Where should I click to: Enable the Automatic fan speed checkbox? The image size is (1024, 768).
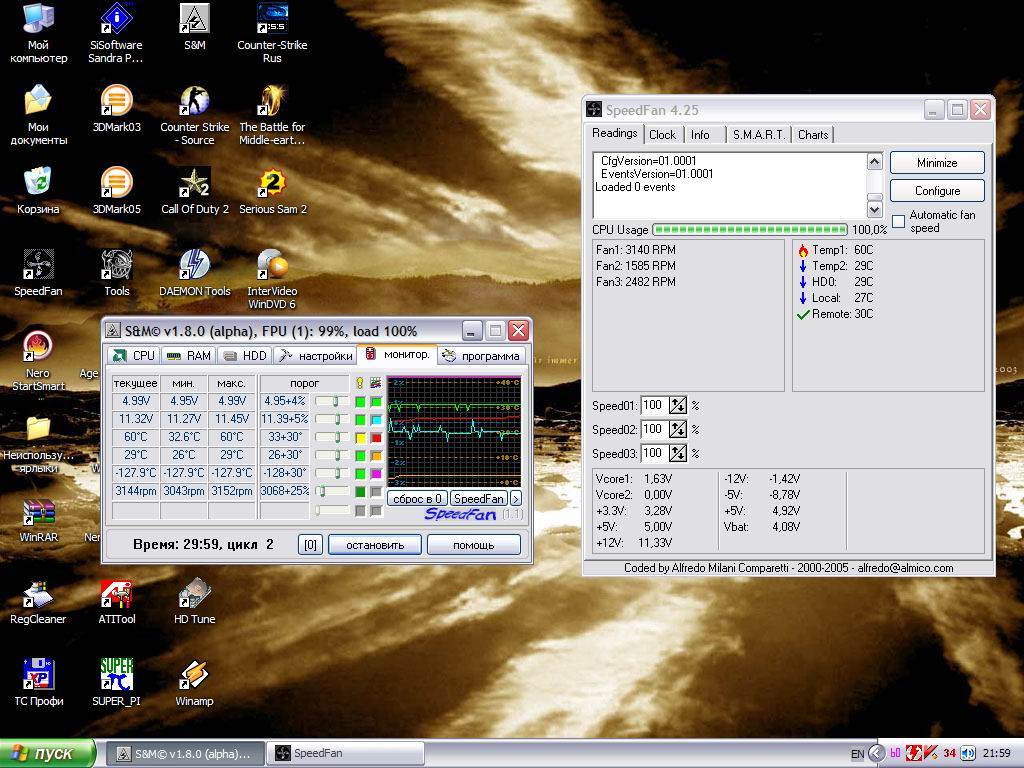899,221
